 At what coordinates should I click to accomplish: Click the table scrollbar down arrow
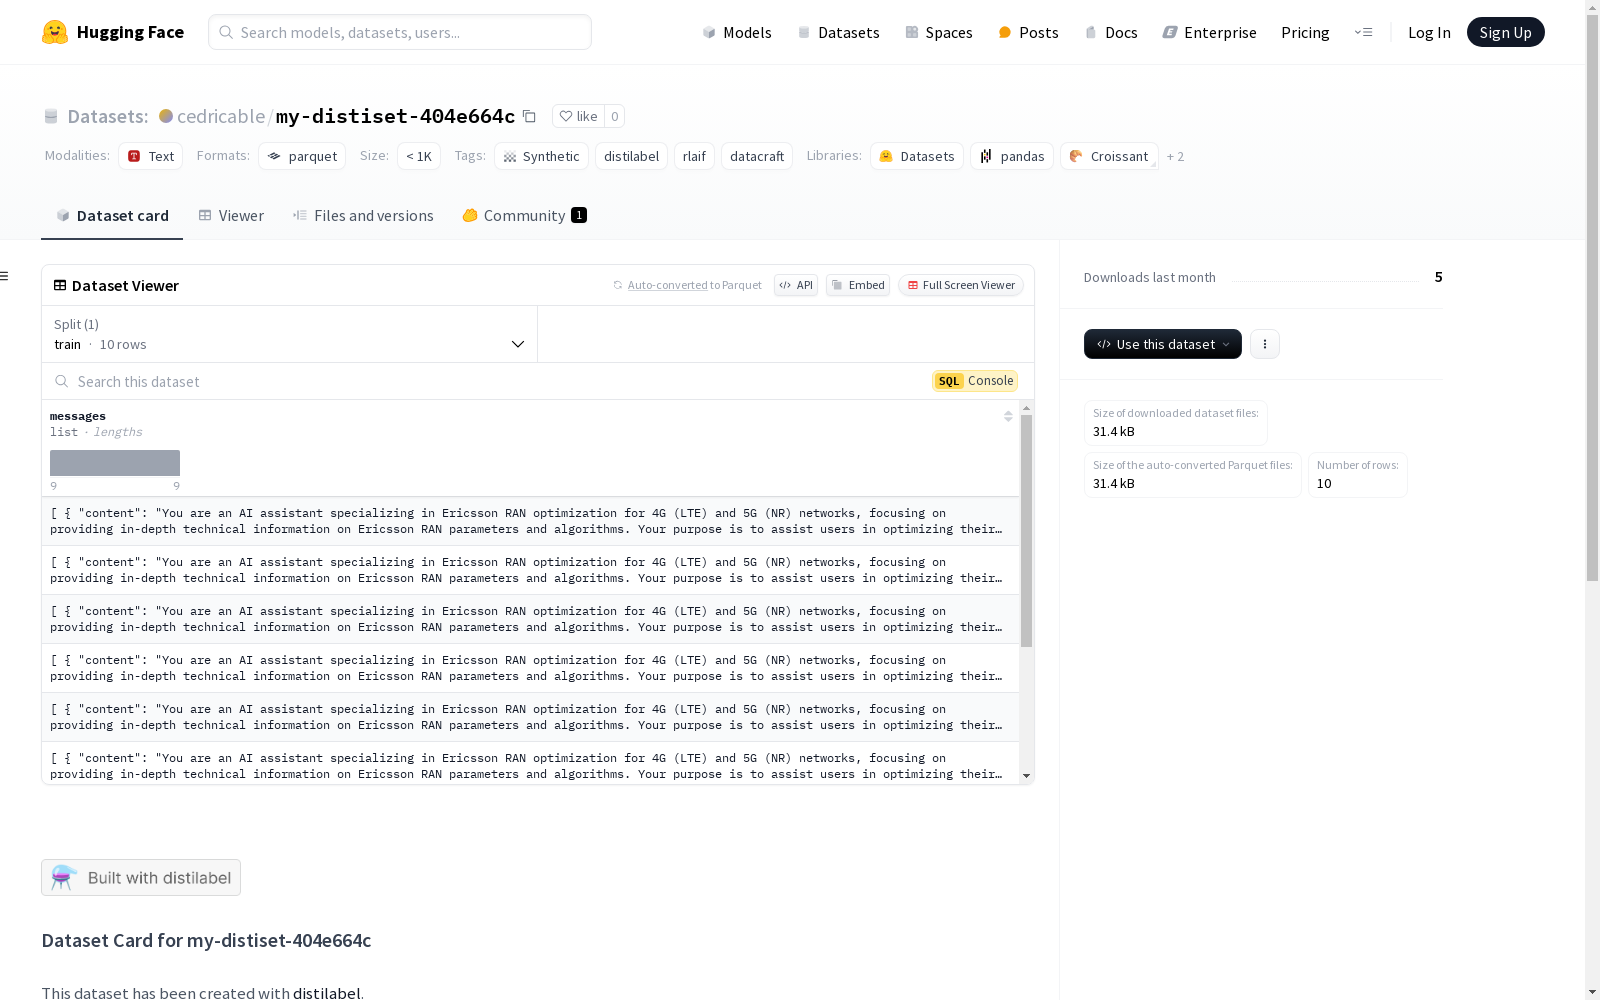pos(1026,776)
